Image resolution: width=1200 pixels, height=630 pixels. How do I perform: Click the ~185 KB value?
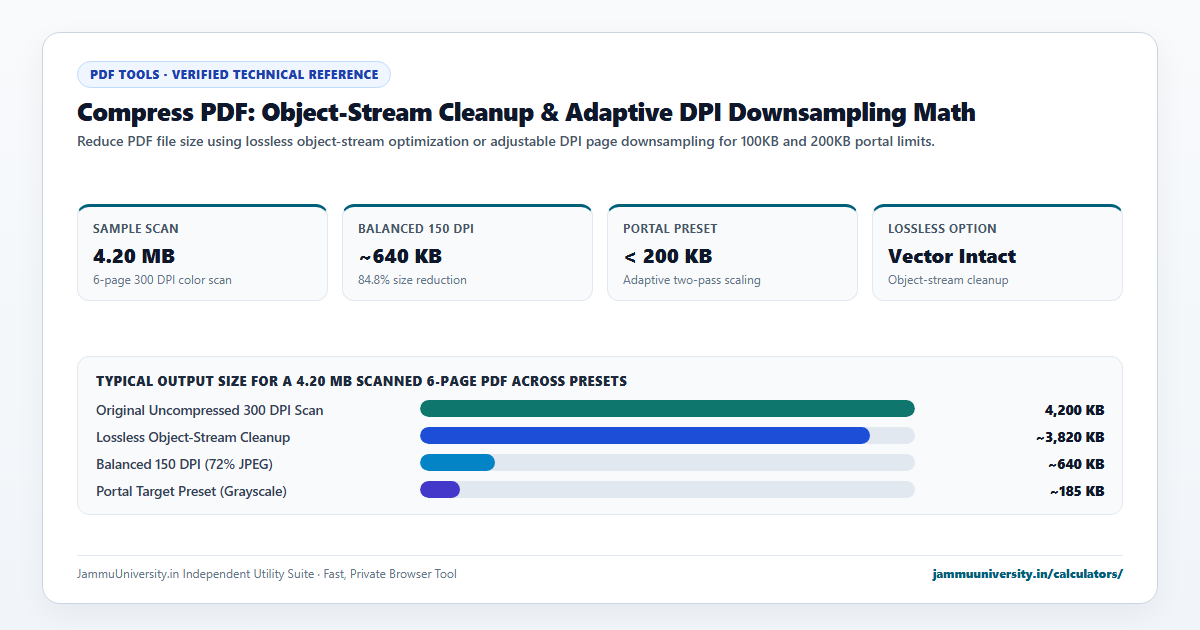click(1077, 491)
